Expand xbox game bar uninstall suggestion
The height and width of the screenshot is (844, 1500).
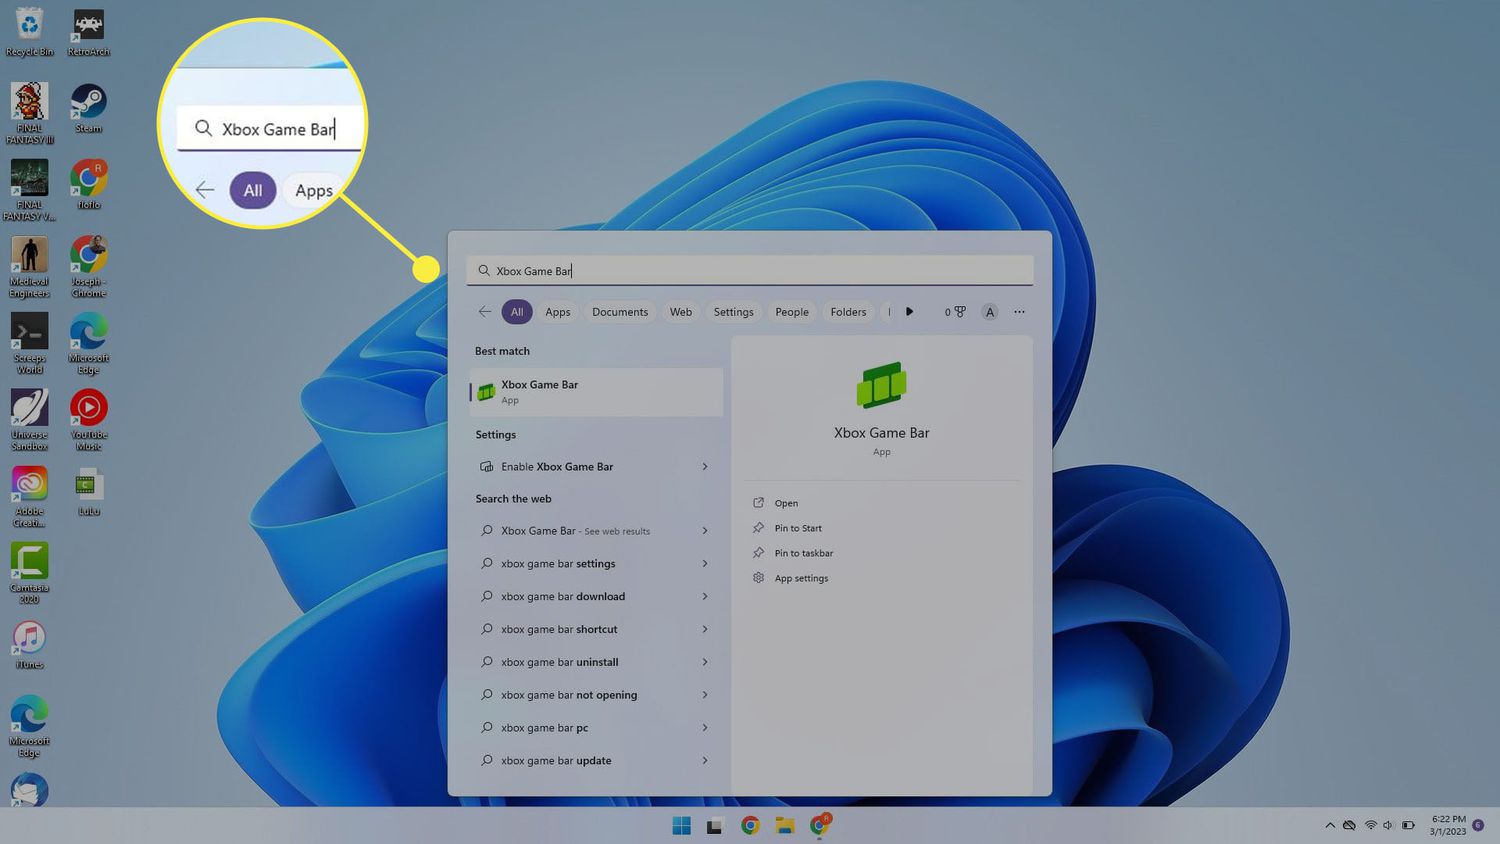point(704,662)
